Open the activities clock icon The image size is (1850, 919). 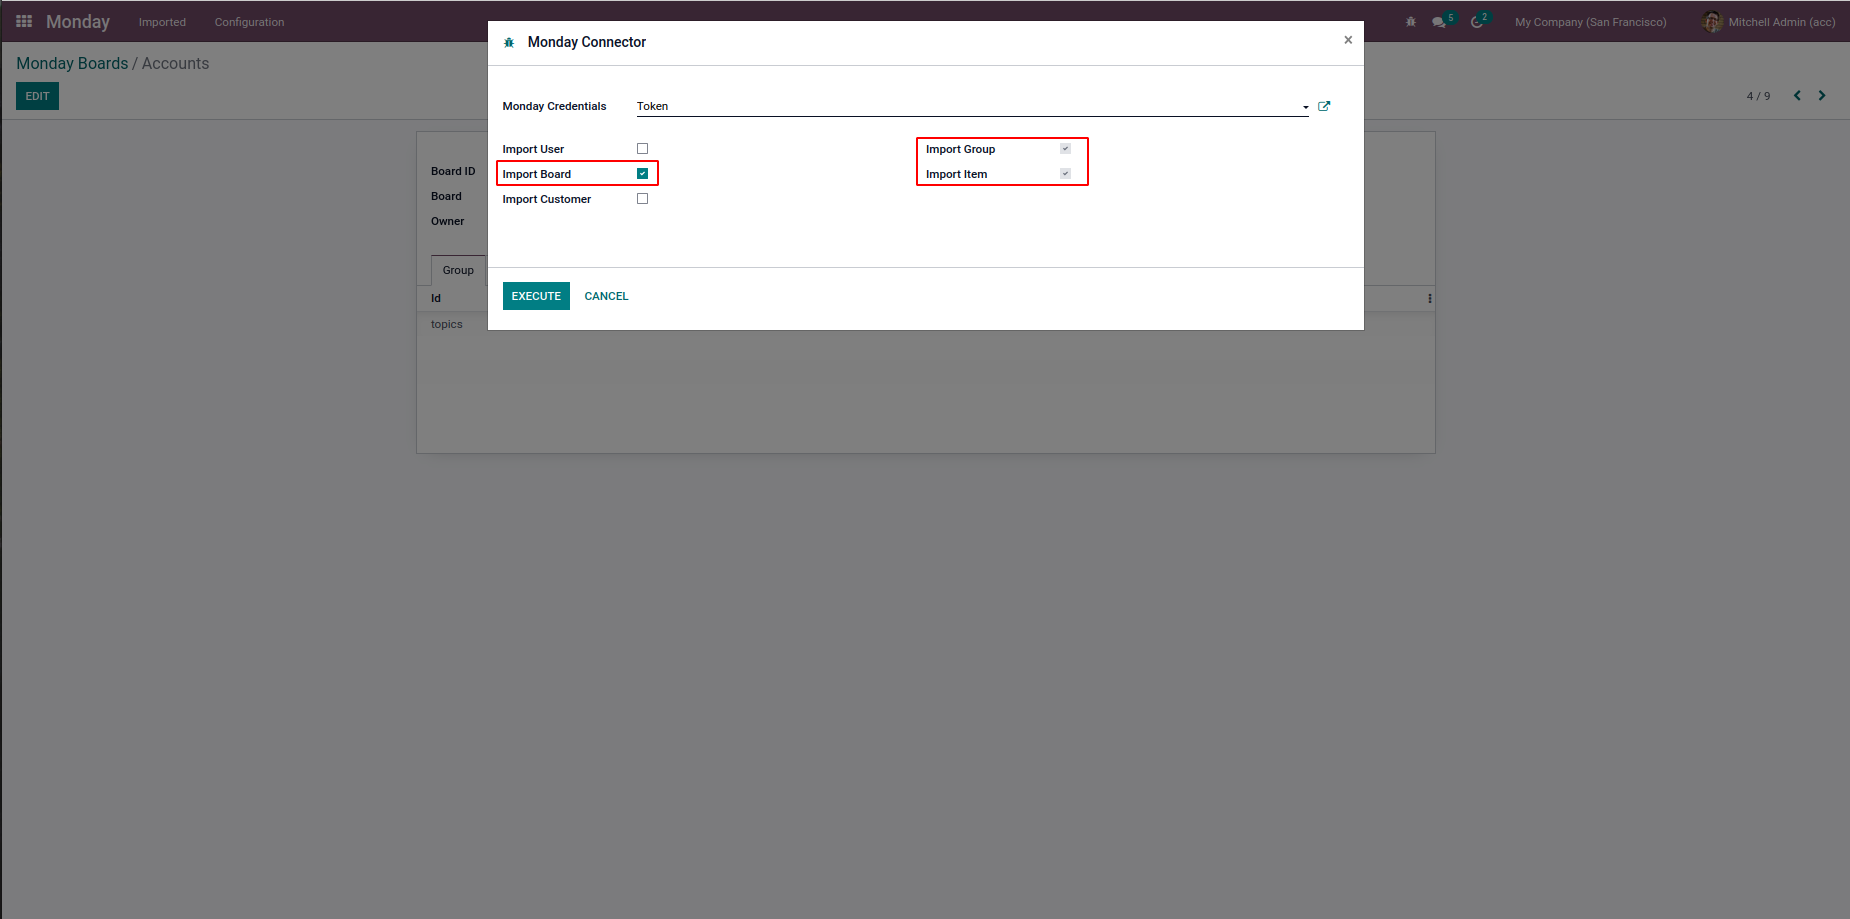[1476, 22]
